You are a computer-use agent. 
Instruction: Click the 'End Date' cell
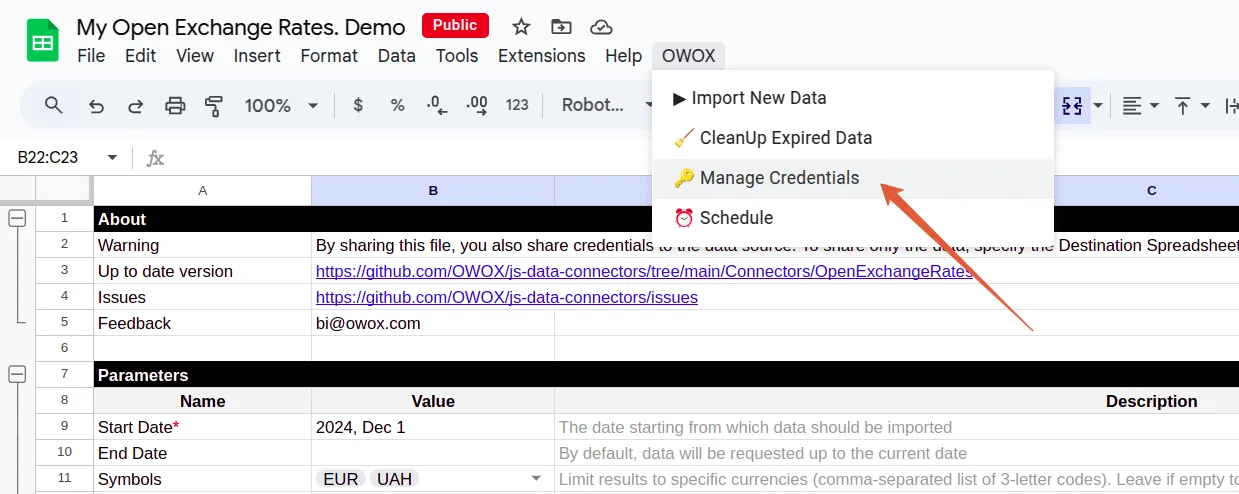pos(203,453)
